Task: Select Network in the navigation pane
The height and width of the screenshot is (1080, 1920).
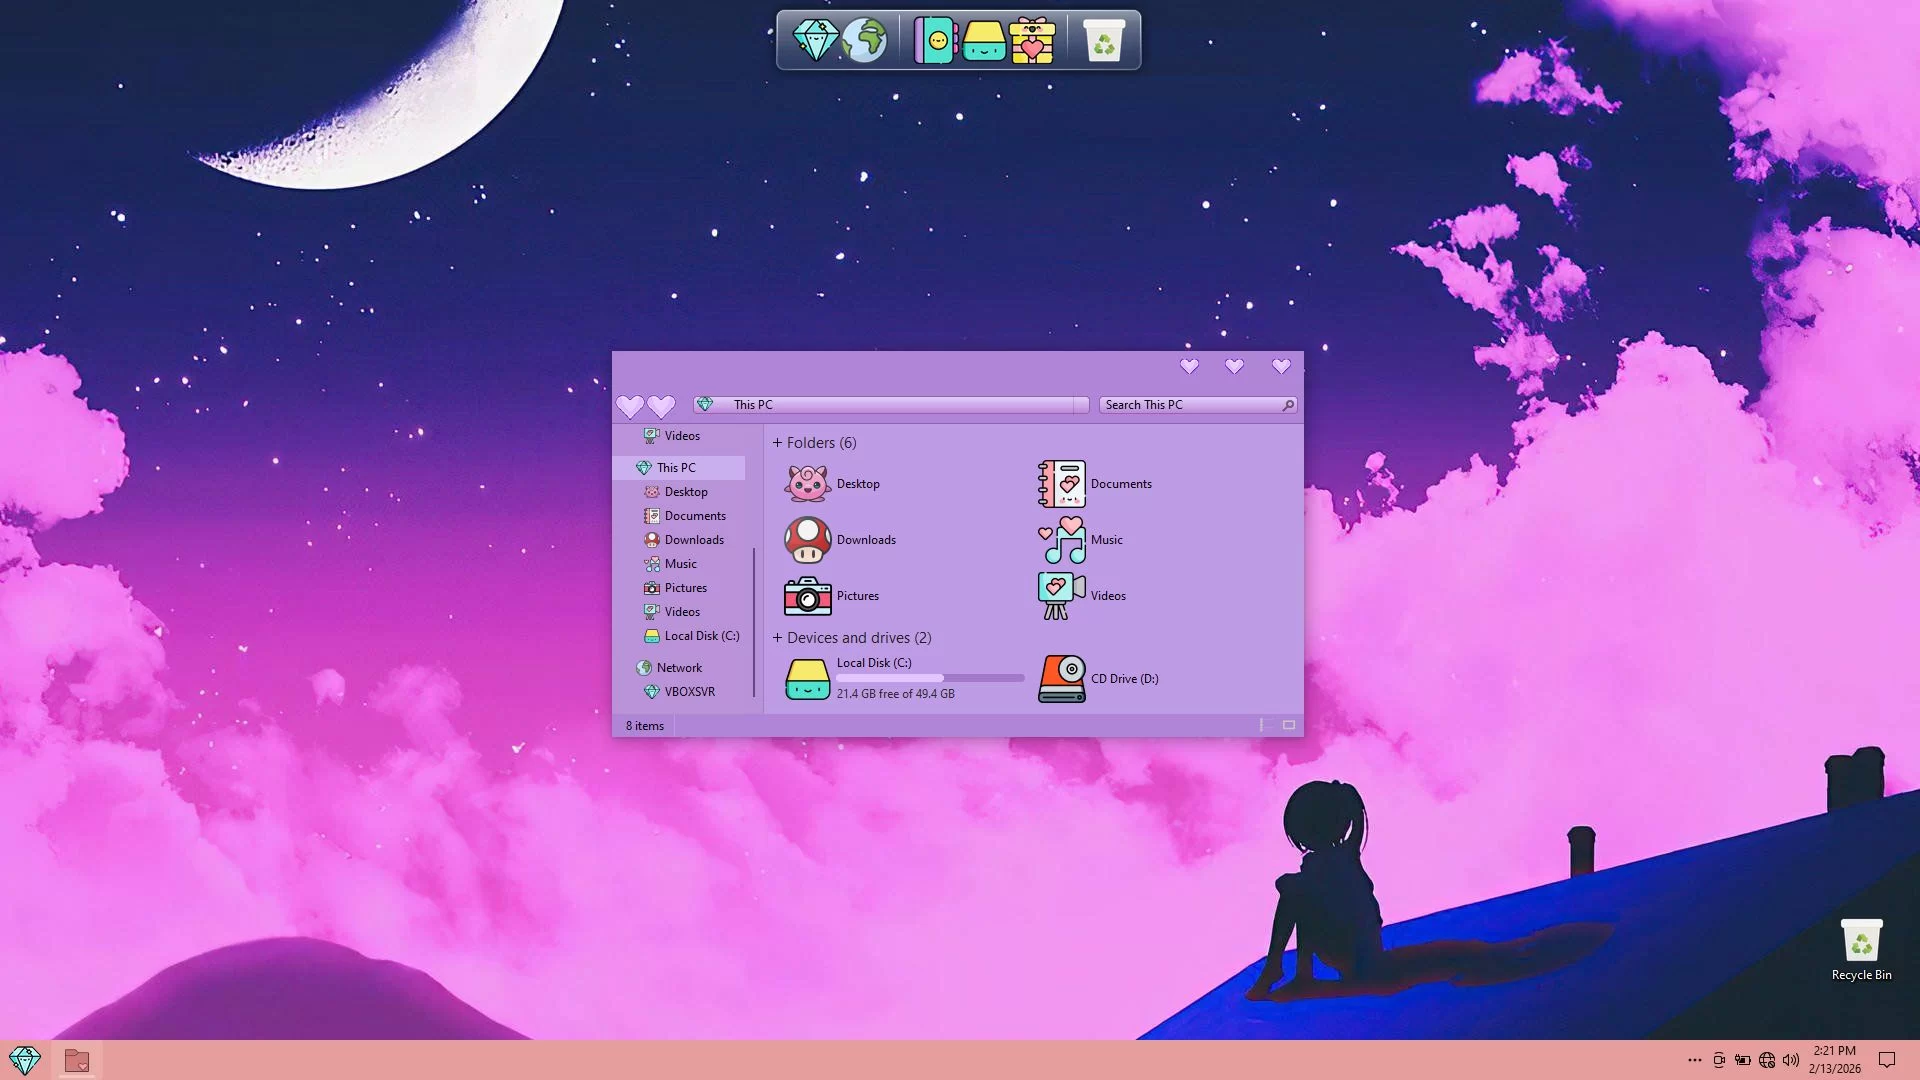Action: pos(679,668)
